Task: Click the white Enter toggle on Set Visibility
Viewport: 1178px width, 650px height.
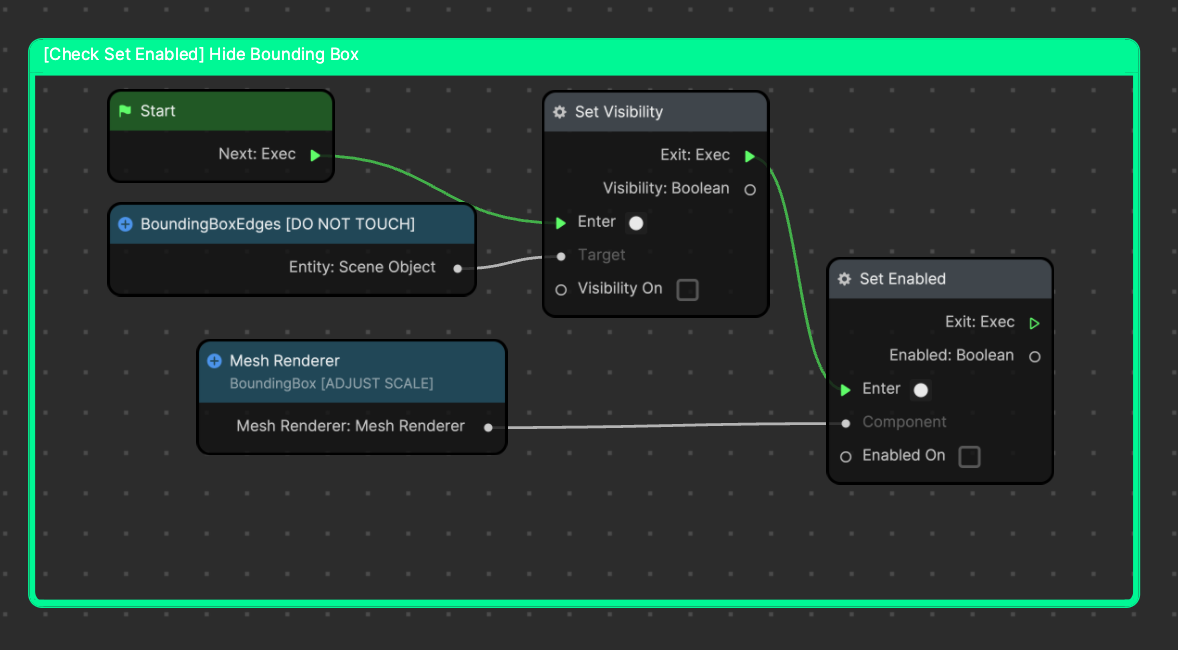Action: point(636,223)
